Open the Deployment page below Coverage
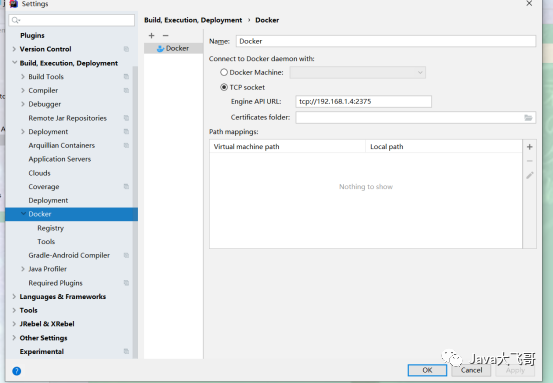The image size is (553, 383). pos(48,200)
